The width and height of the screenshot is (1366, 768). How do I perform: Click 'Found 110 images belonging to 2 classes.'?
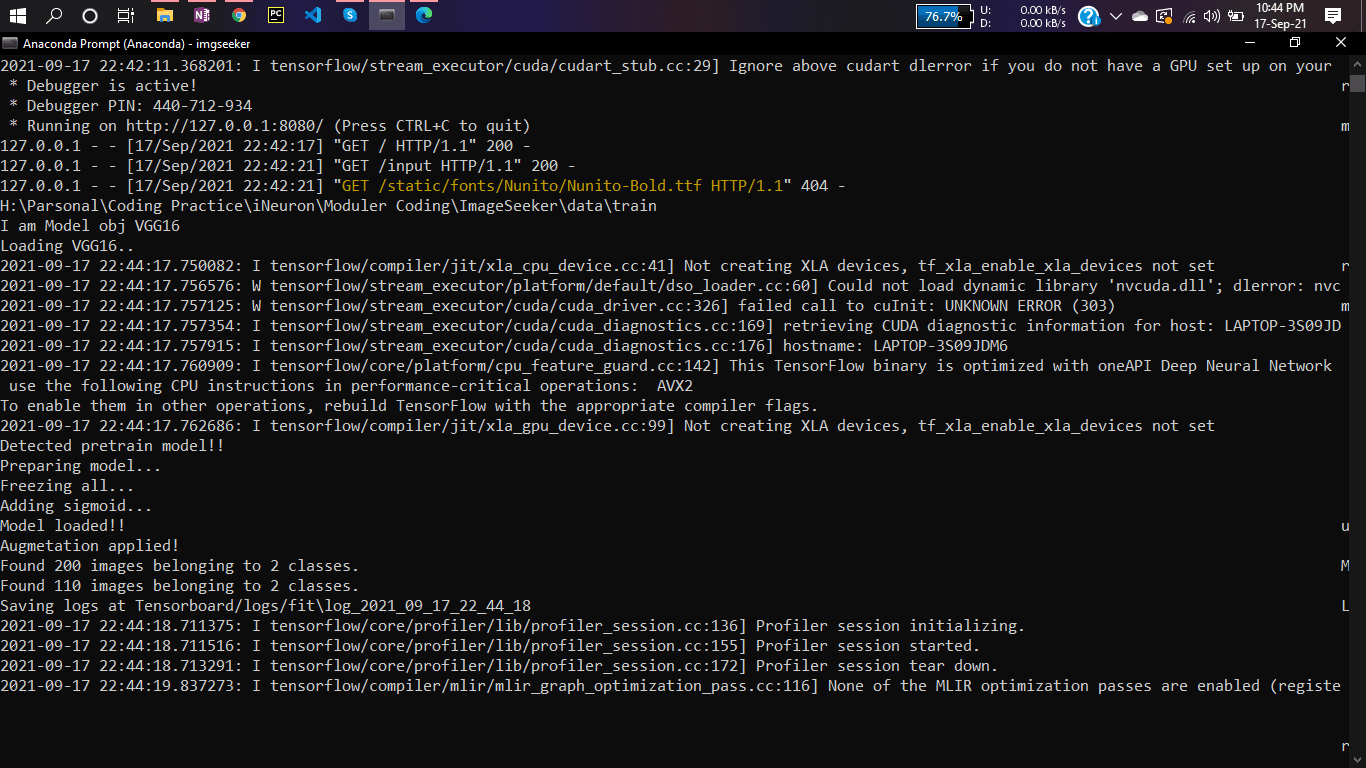180,586
